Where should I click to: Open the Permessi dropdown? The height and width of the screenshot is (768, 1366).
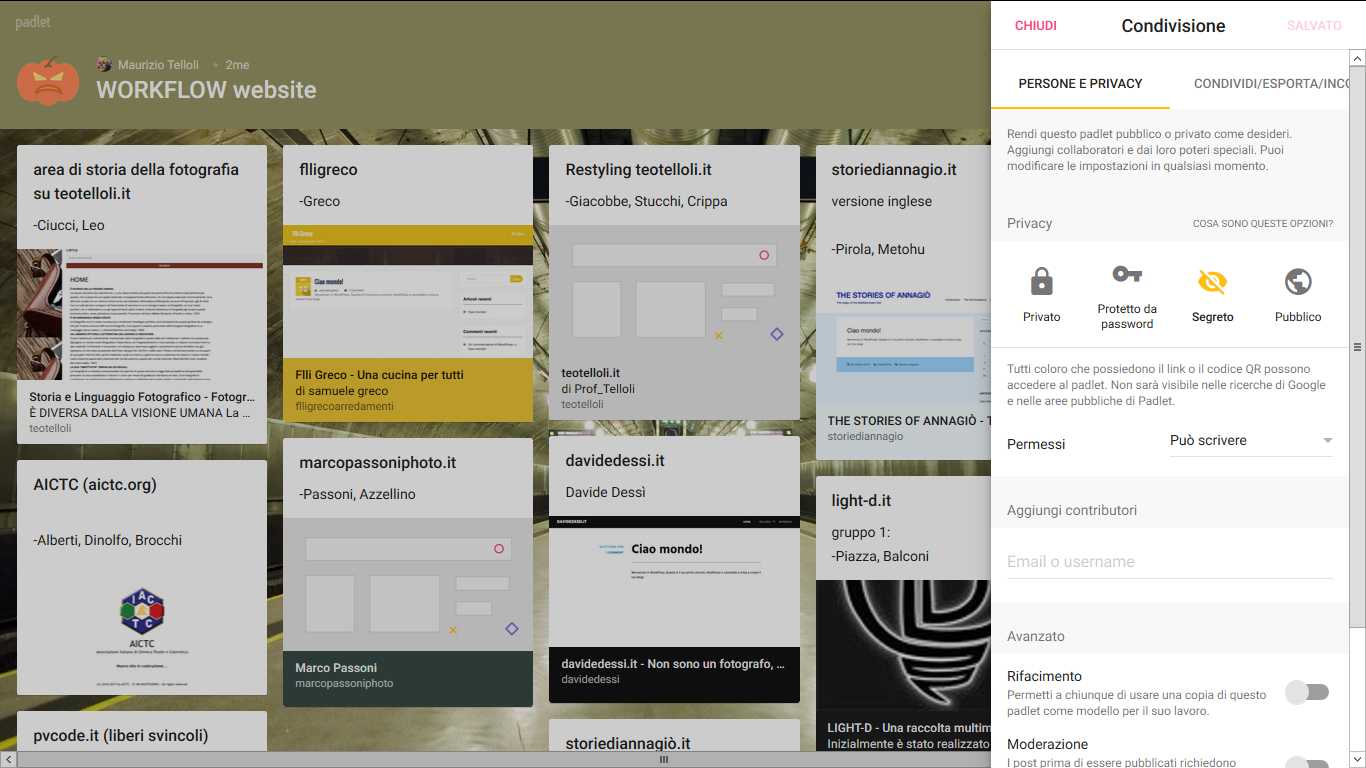1250,441
